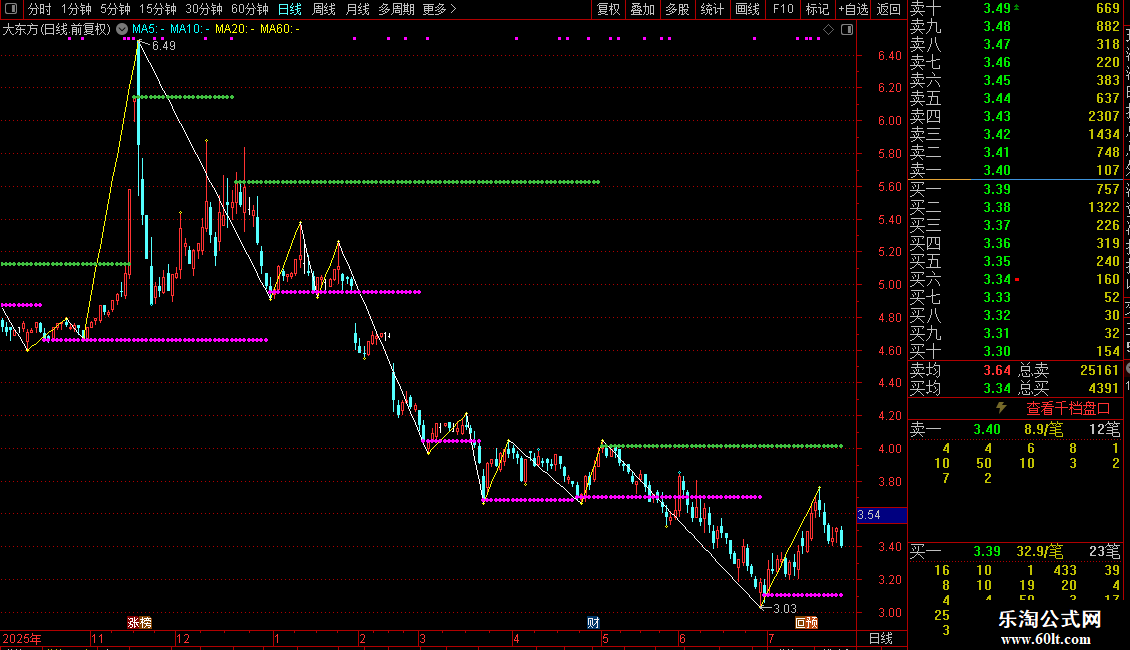1130x650 pixels.
Task: Open the 复权 adjustment menu
Action: pyautogui.click(x=608, y=9)
